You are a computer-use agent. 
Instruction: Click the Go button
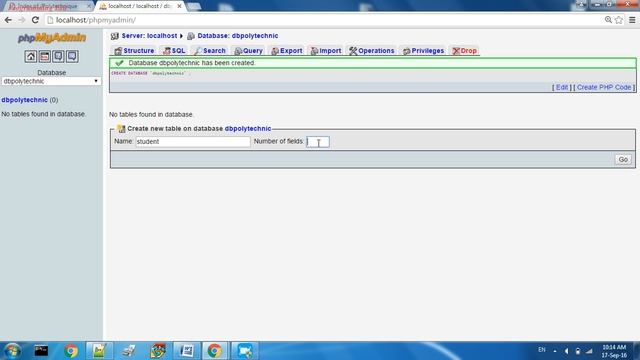623,160
